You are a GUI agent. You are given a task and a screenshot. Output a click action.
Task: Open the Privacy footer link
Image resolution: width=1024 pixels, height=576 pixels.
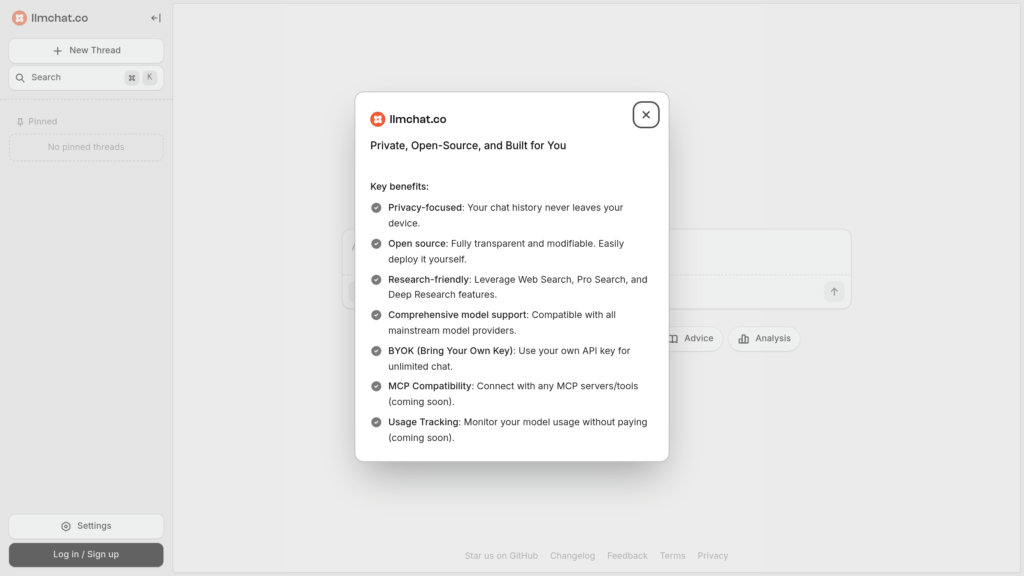click(x=712, y=556)
